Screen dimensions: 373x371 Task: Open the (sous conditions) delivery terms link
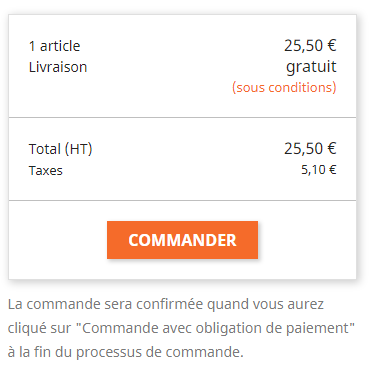pos(284,88)
